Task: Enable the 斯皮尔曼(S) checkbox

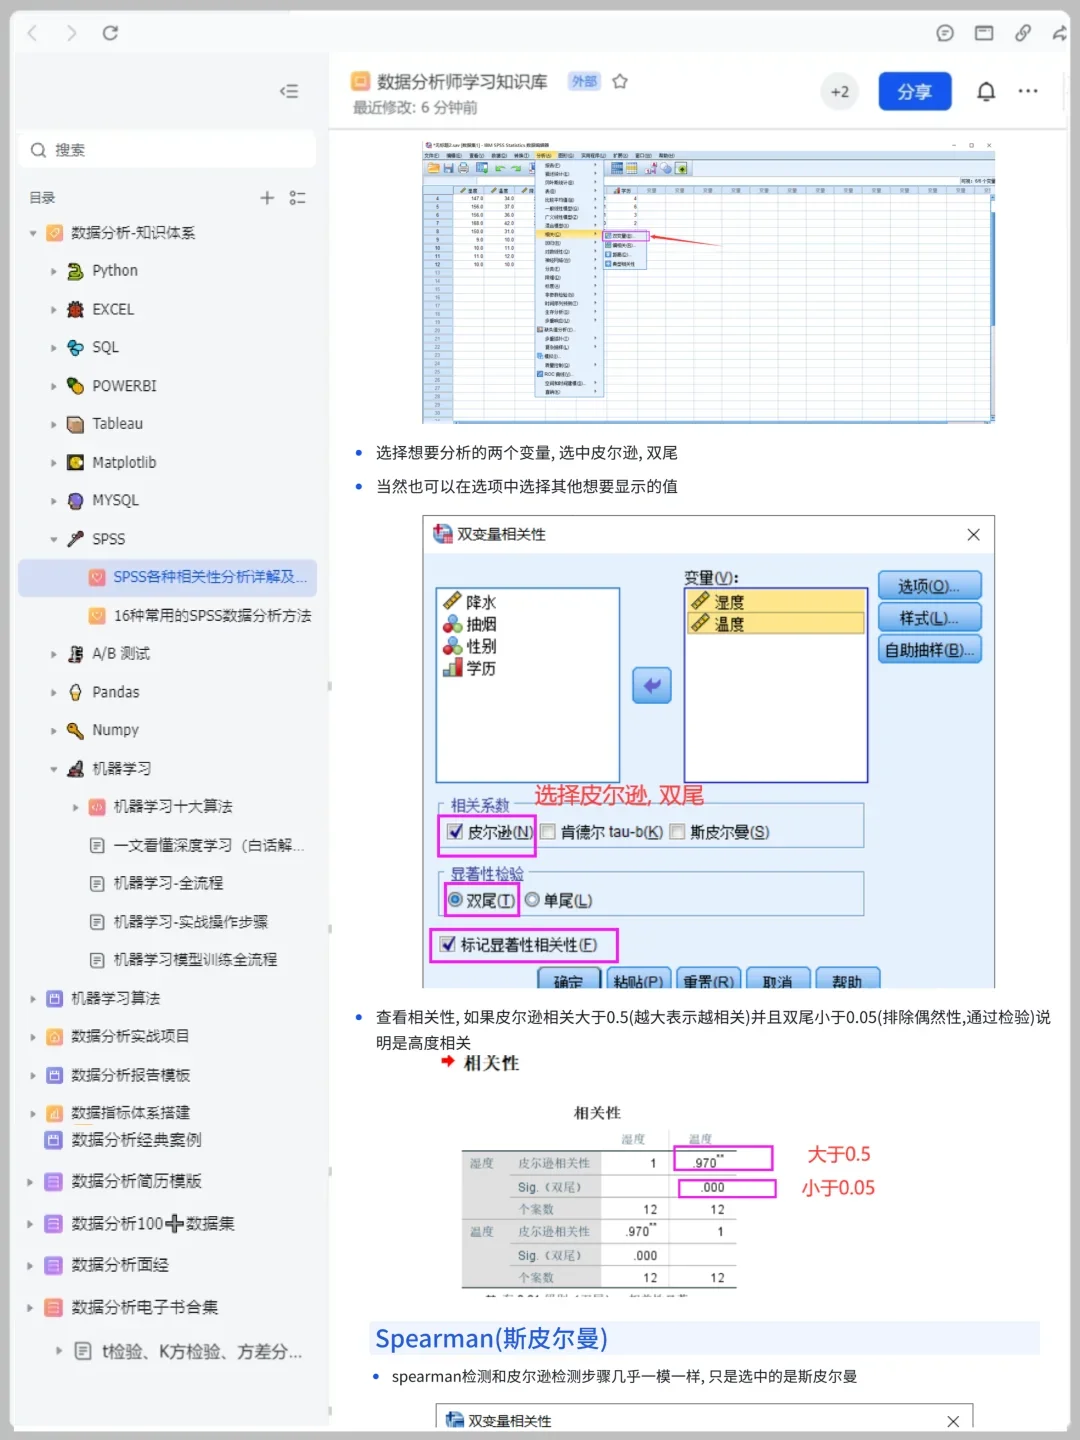Action: [678, 832]
